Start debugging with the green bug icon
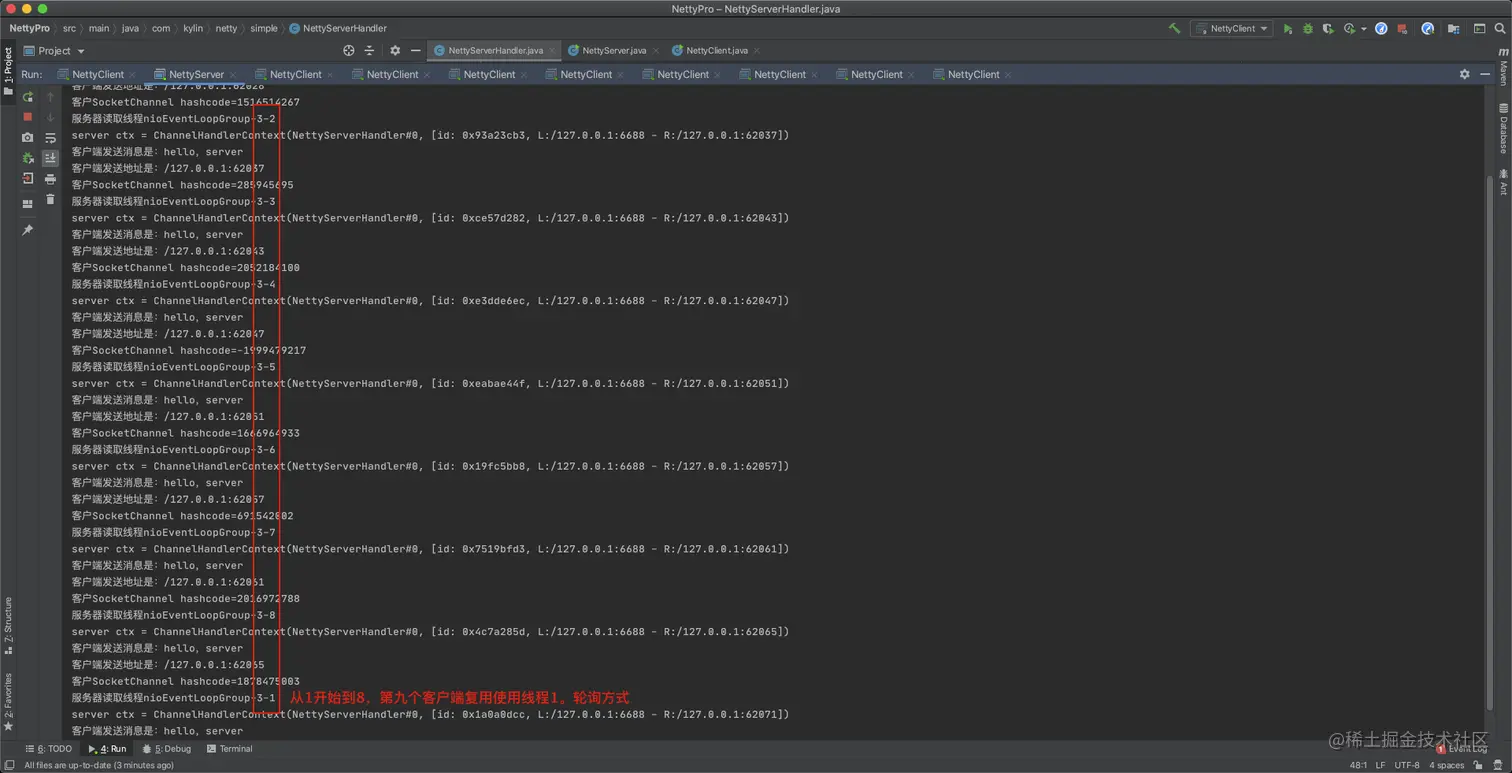Viewport: 1512px width, 773px height. click(1307, 29)
